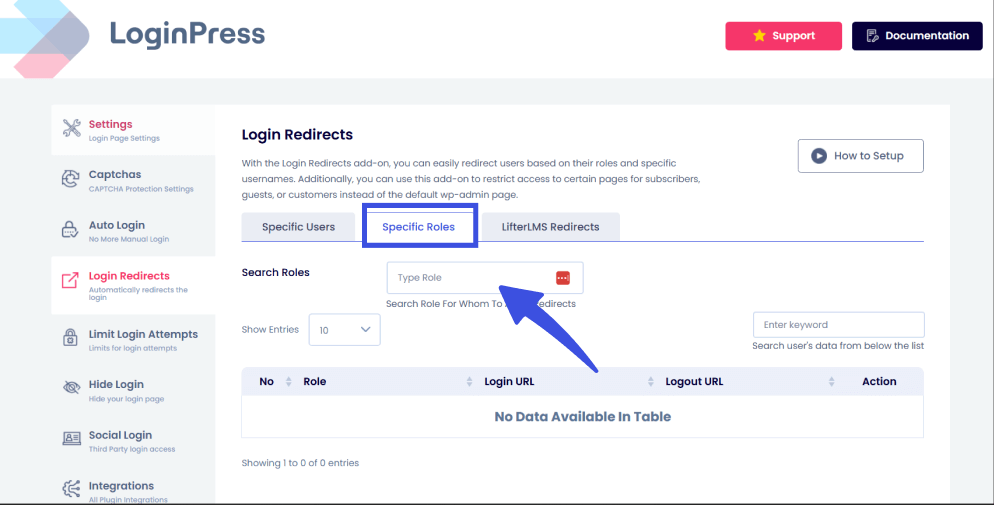
Task: Sort table by Logout URL column
Action: tap(742, 382)
